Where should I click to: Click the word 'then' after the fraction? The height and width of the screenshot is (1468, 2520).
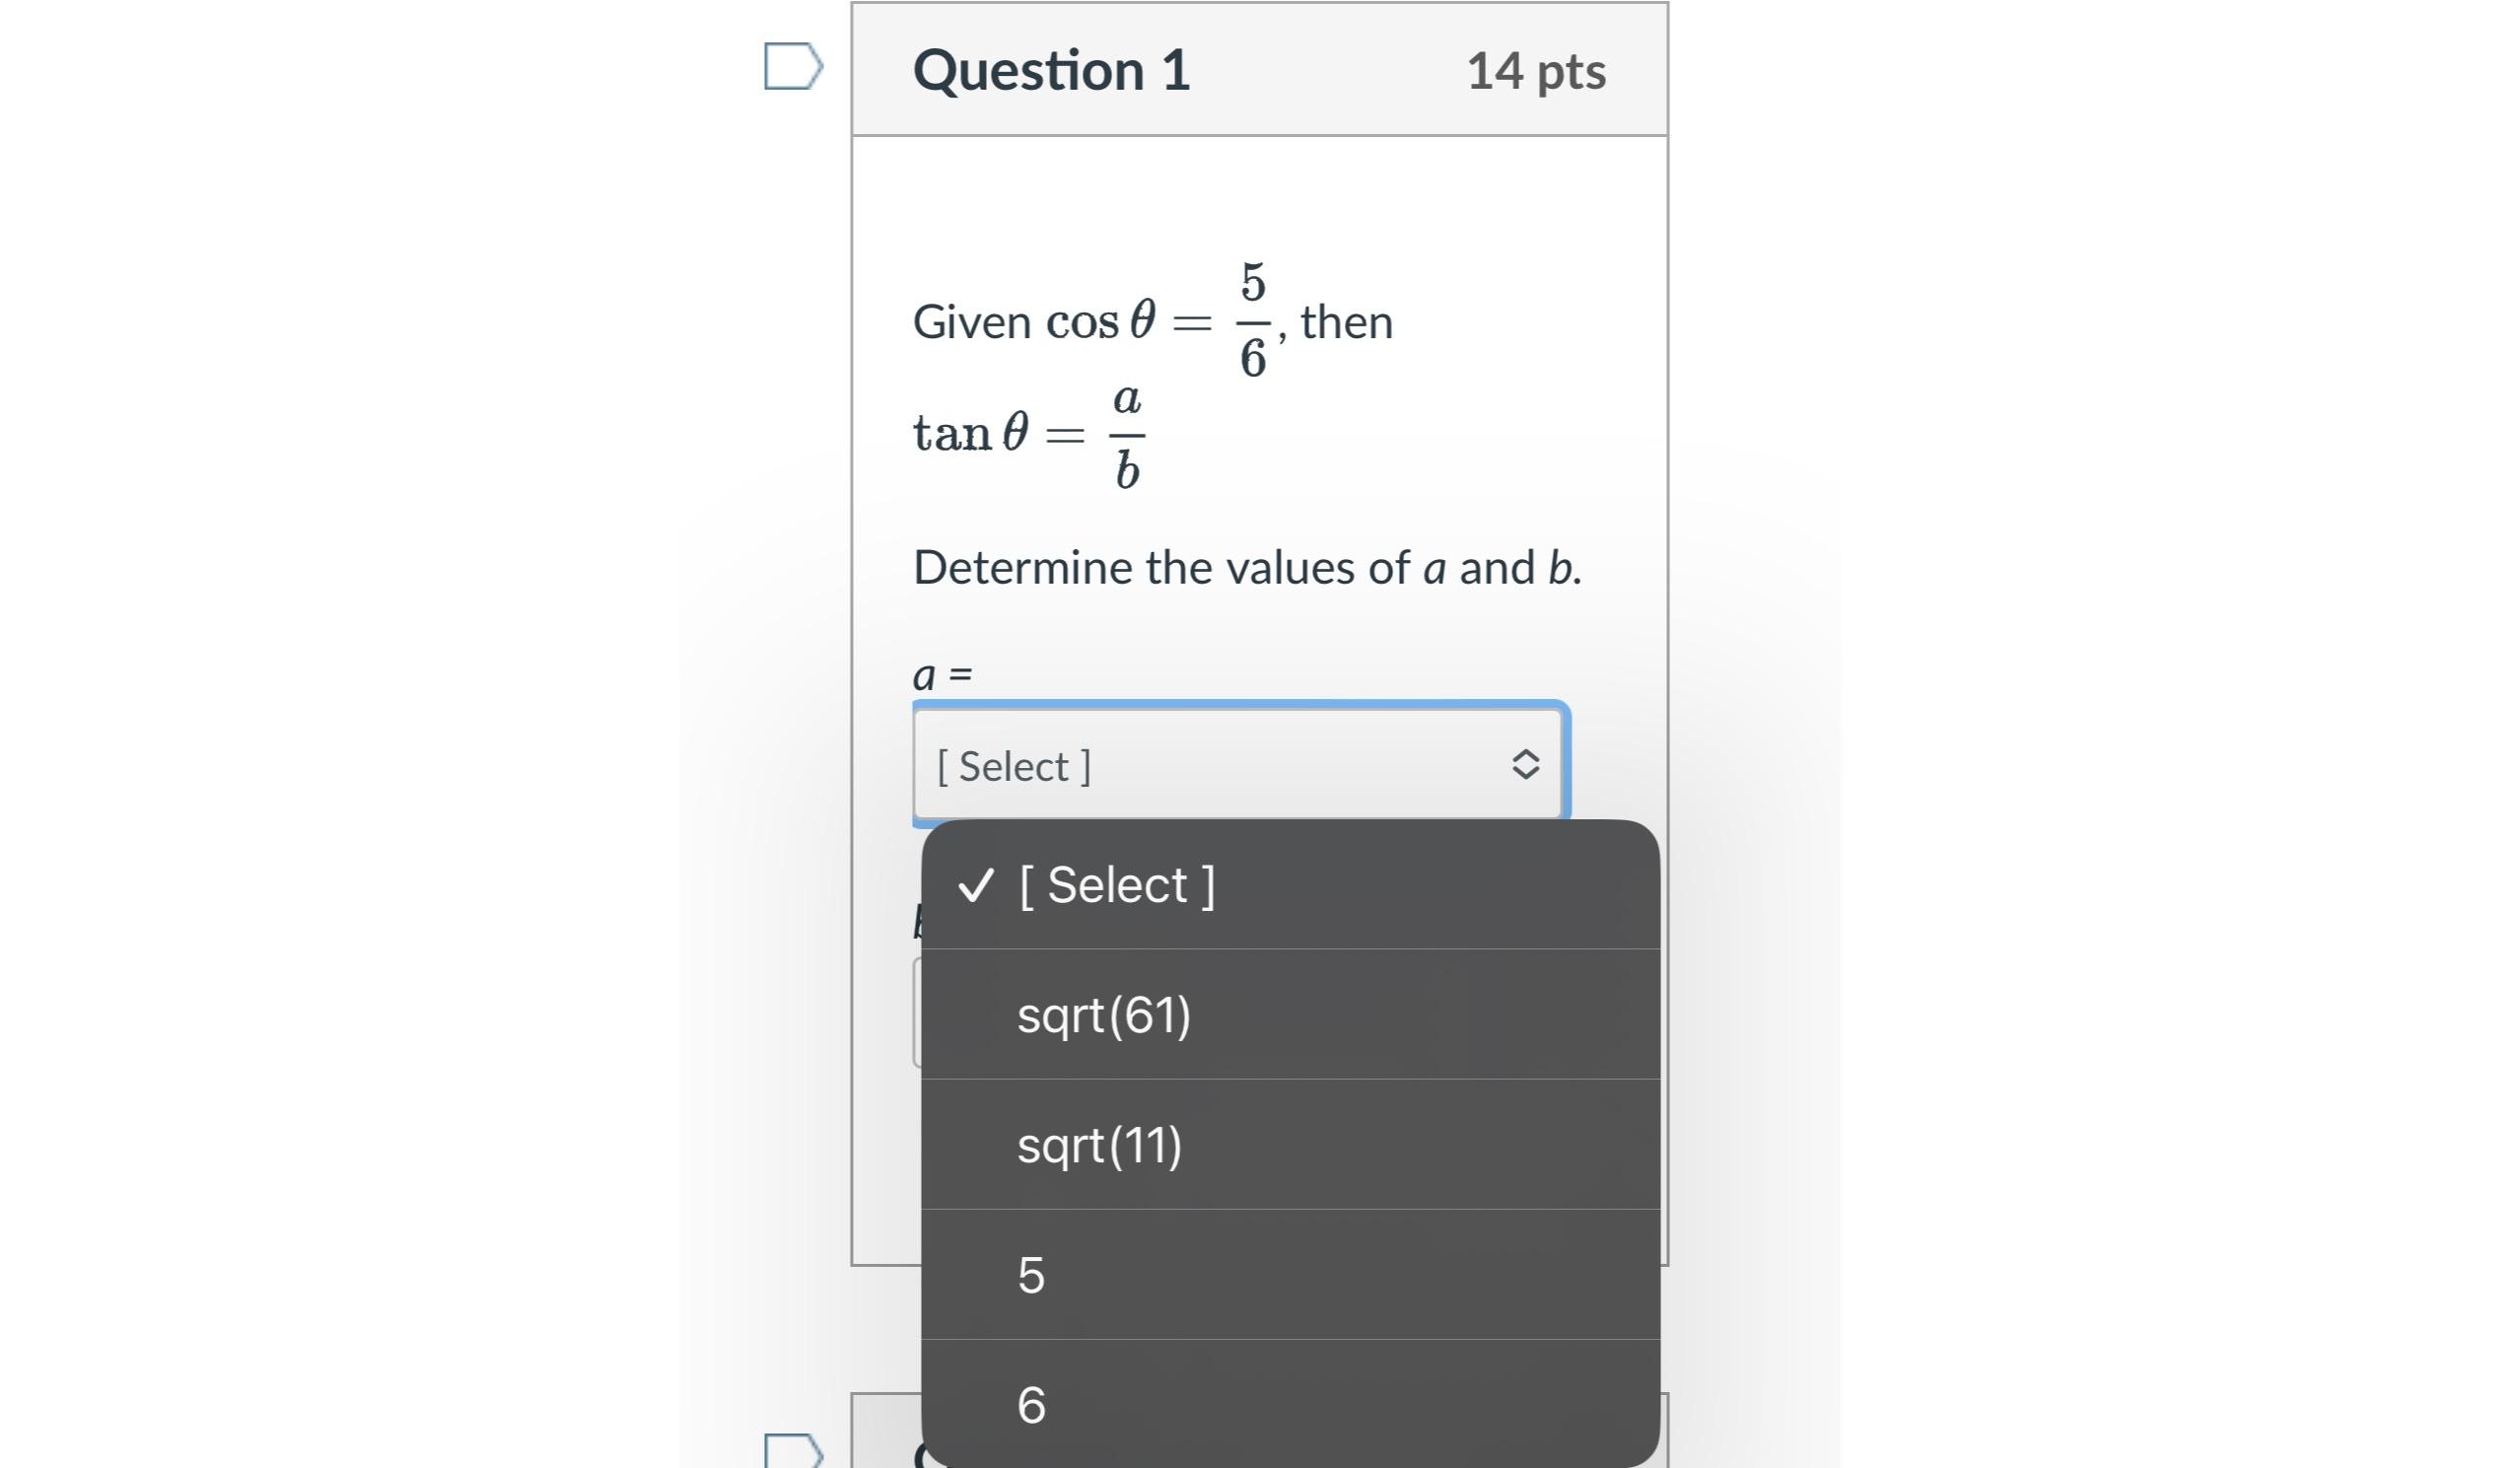(1346, 322)
